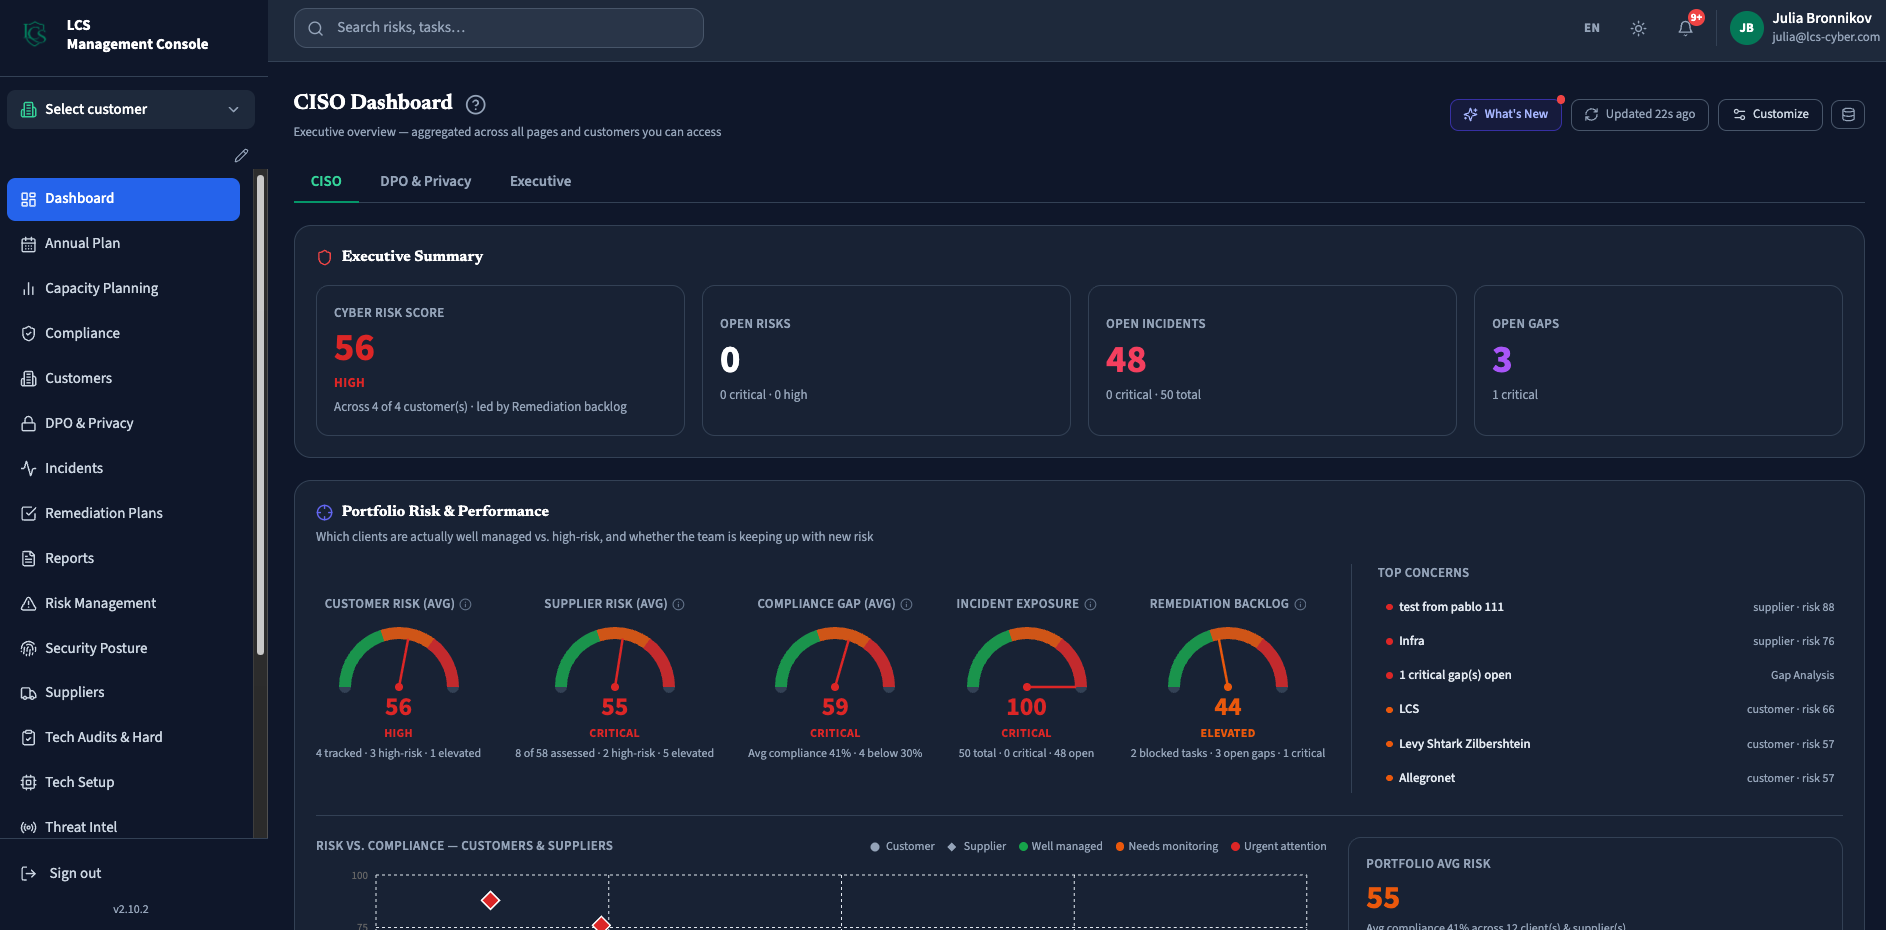This screenshot has width=1886, height=930.
Task: Switch language using the EN selector
Action: pos(1591,28)
